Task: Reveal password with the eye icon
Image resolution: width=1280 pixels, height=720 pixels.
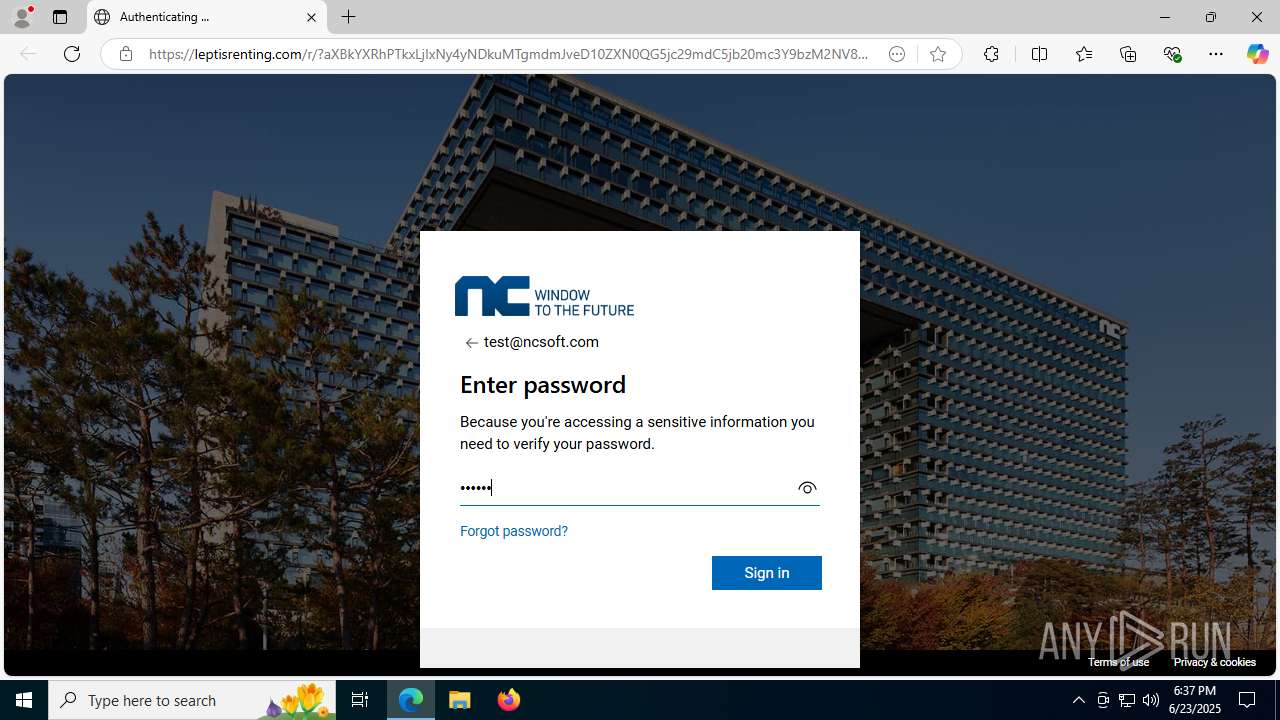Action: tap(807, 488)
